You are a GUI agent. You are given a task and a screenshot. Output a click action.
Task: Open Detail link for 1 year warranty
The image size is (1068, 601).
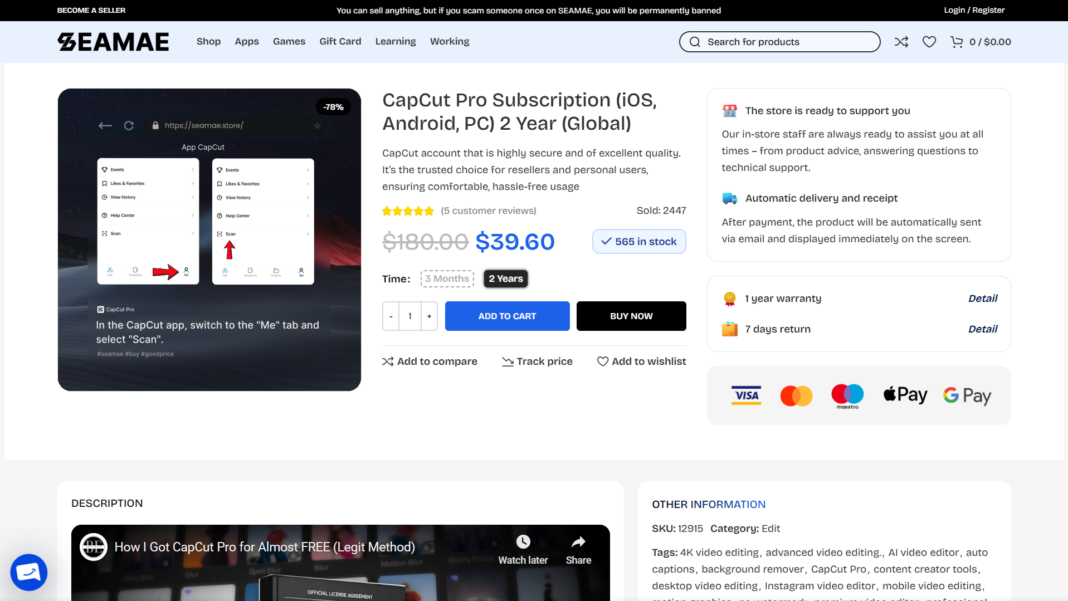[x=982, y=298]
